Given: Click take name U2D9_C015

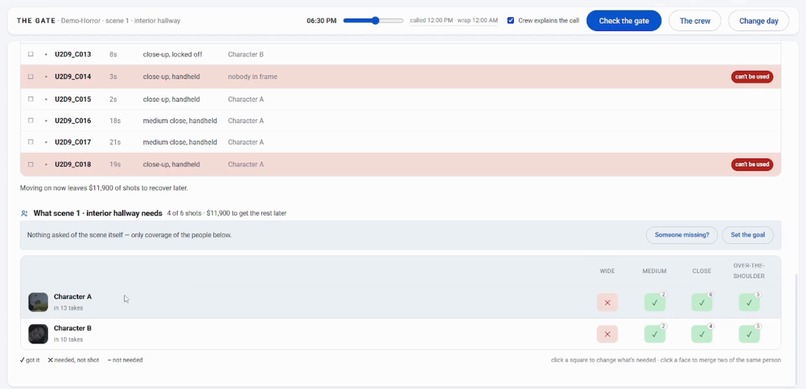Looking at the screenshot, I should click(x=72, y=100).
